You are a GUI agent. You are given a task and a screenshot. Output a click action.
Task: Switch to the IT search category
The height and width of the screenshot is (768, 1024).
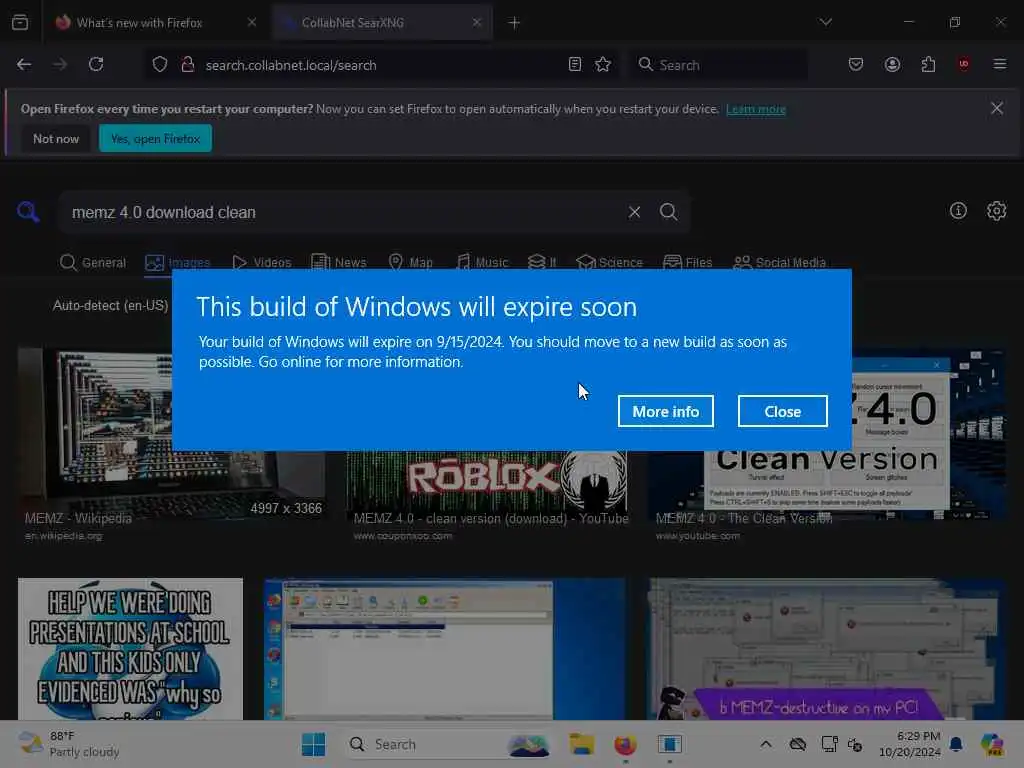point(542,263)
